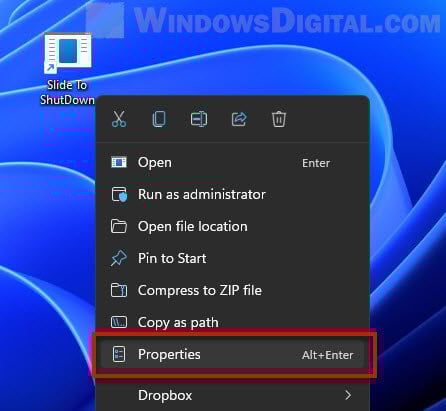Click the Cut scissors icon
This screenshot has height=411, width=446.
pyautogui.click(x=119, y=119)
